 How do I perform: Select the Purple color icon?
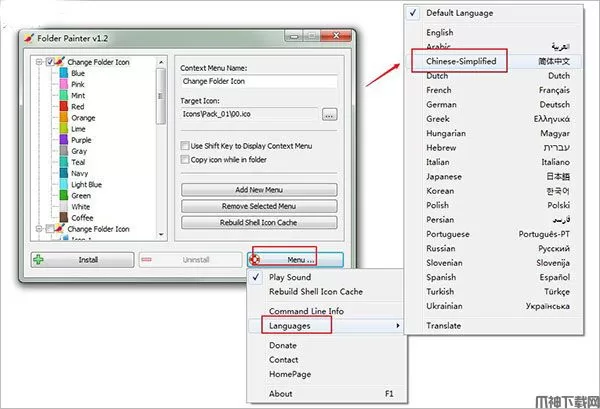click(64, 140)
